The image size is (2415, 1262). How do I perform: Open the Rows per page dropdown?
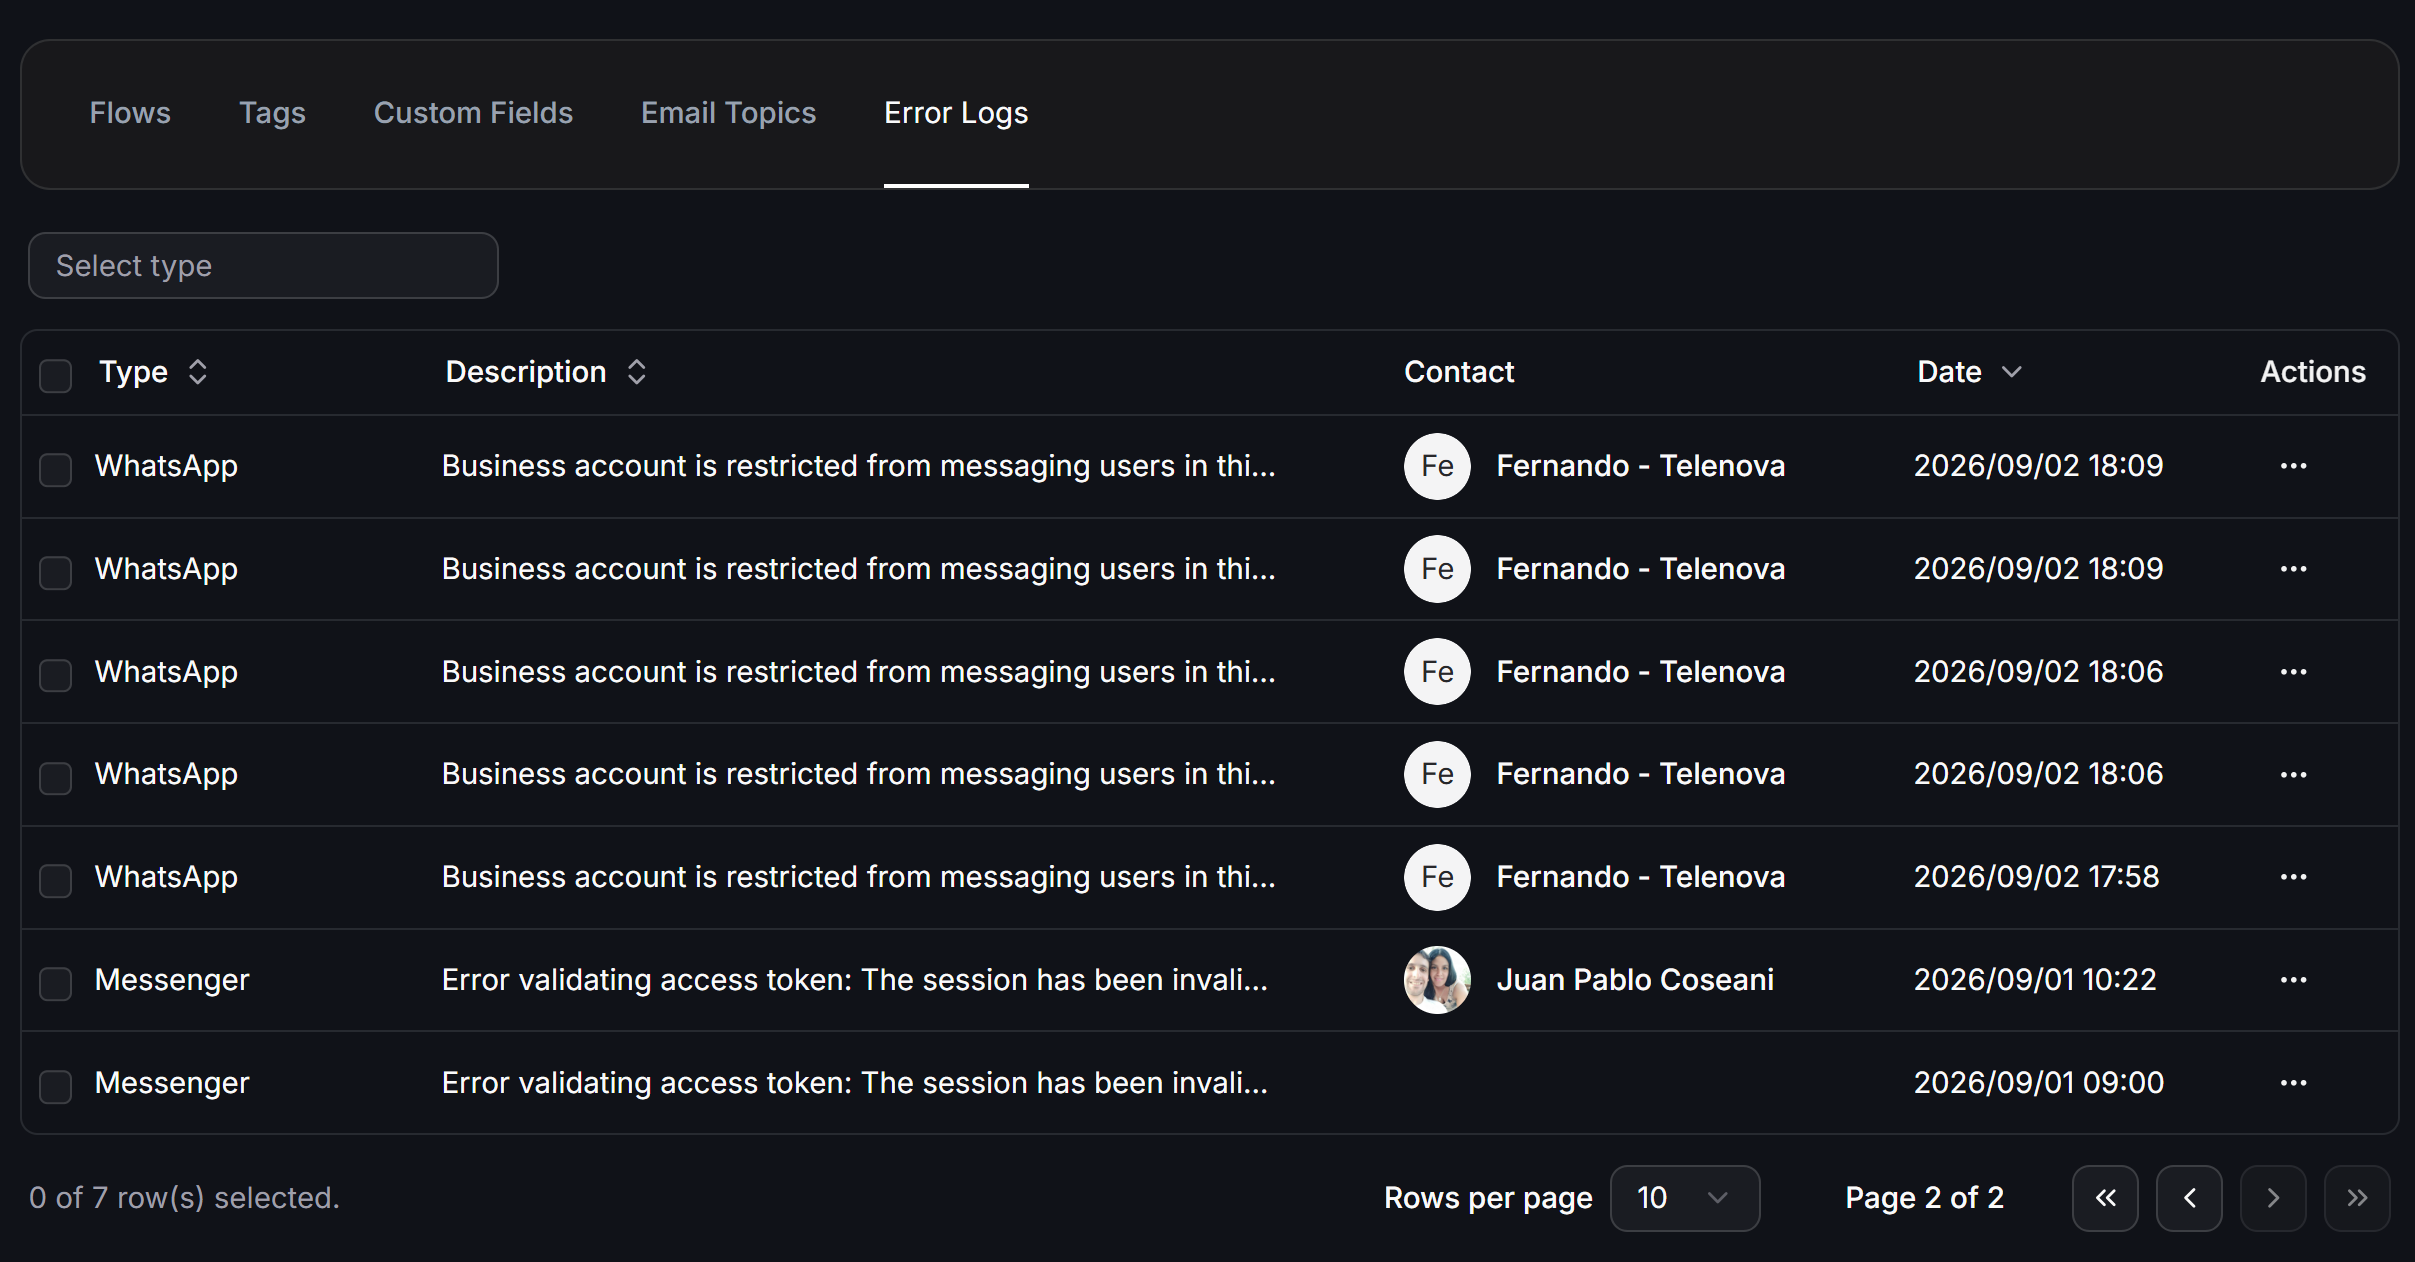pos(1685,1198)
